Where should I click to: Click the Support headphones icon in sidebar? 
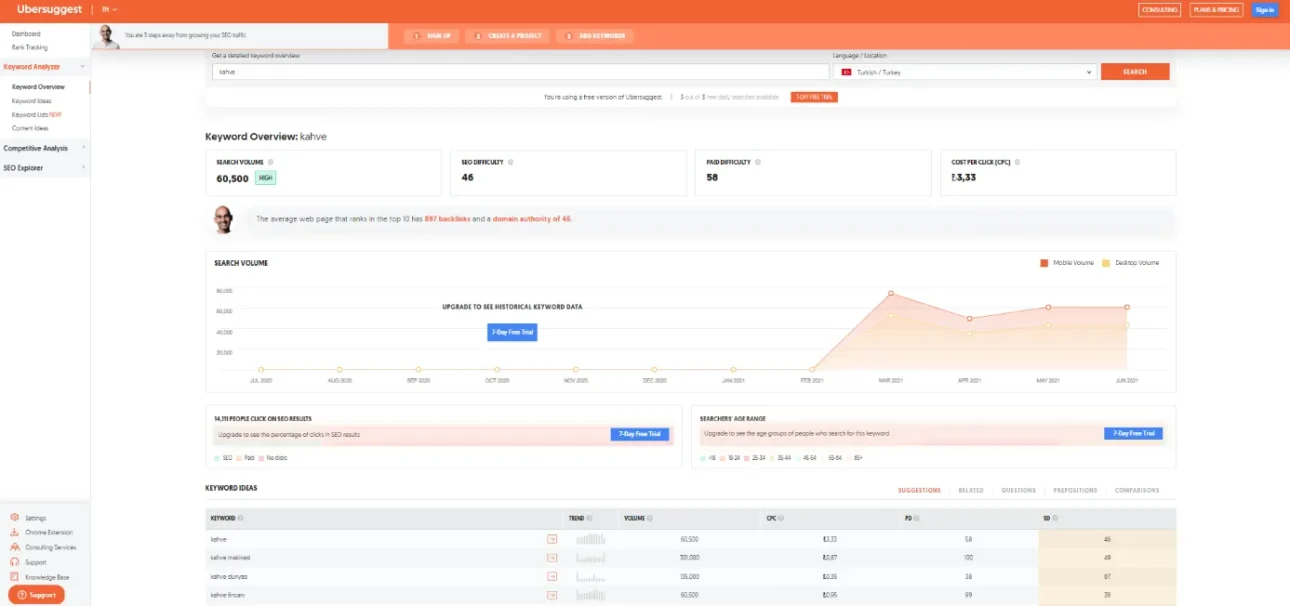pos(15,562)
